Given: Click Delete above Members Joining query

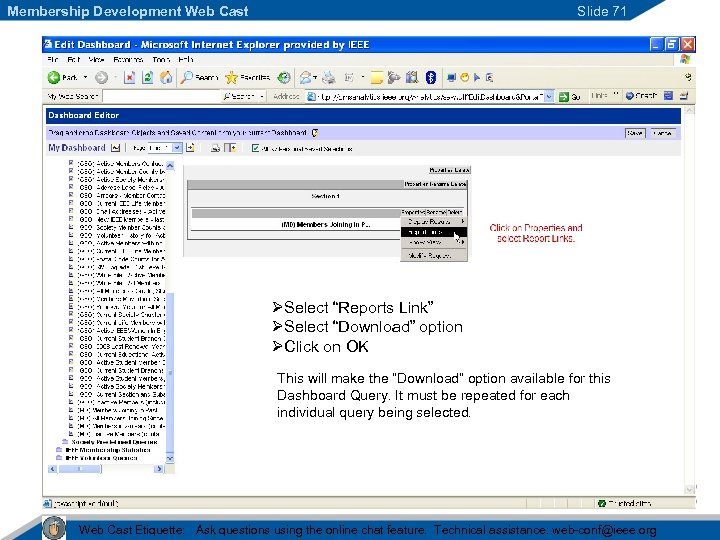Looking at the screenshot, I should (x=454, y=212).
